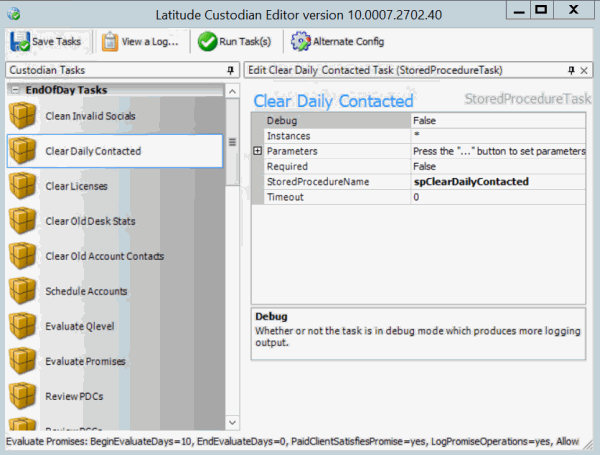Click the Clear Daily Contacted list label
The image size is (600, 455).
coord(93,151)
